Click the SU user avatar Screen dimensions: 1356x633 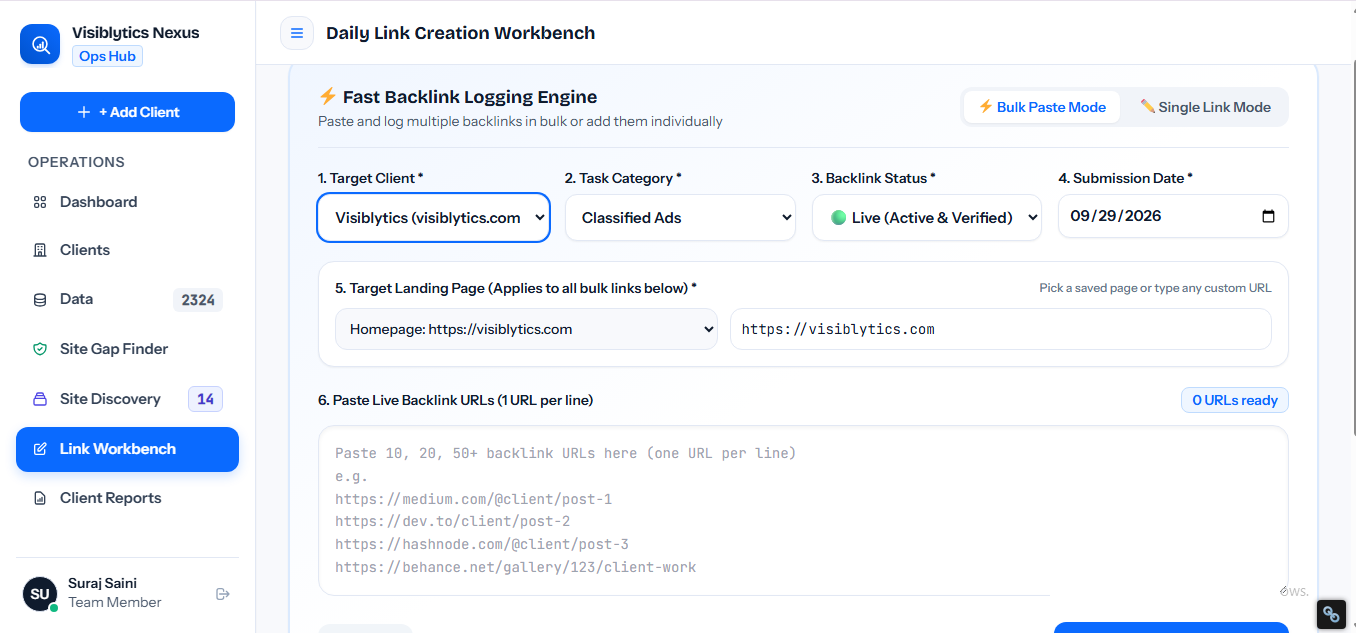pyautogui.click(x=40, y=593)
